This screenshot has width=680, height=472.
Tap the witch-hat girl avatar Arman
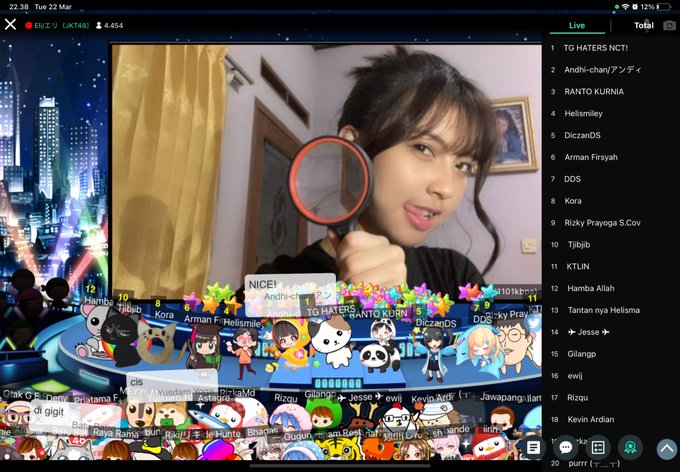(x=204, y=347)
